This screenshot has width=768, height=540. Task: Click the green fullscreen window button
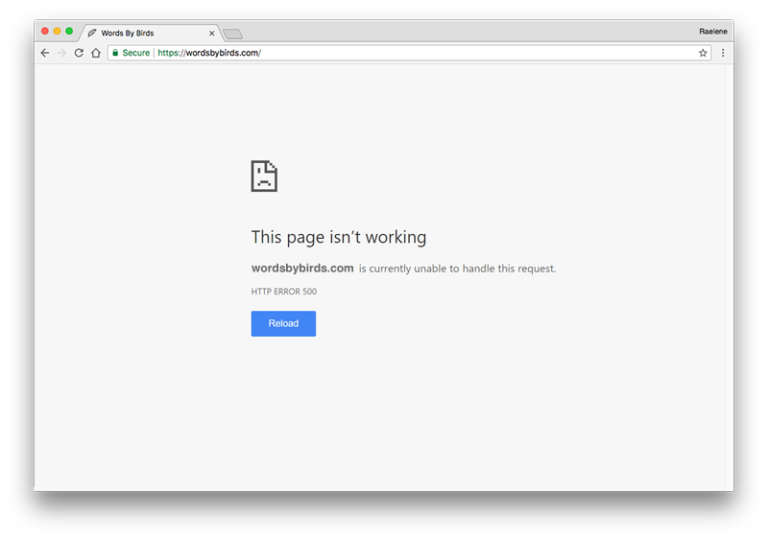[x=70, y=31]
